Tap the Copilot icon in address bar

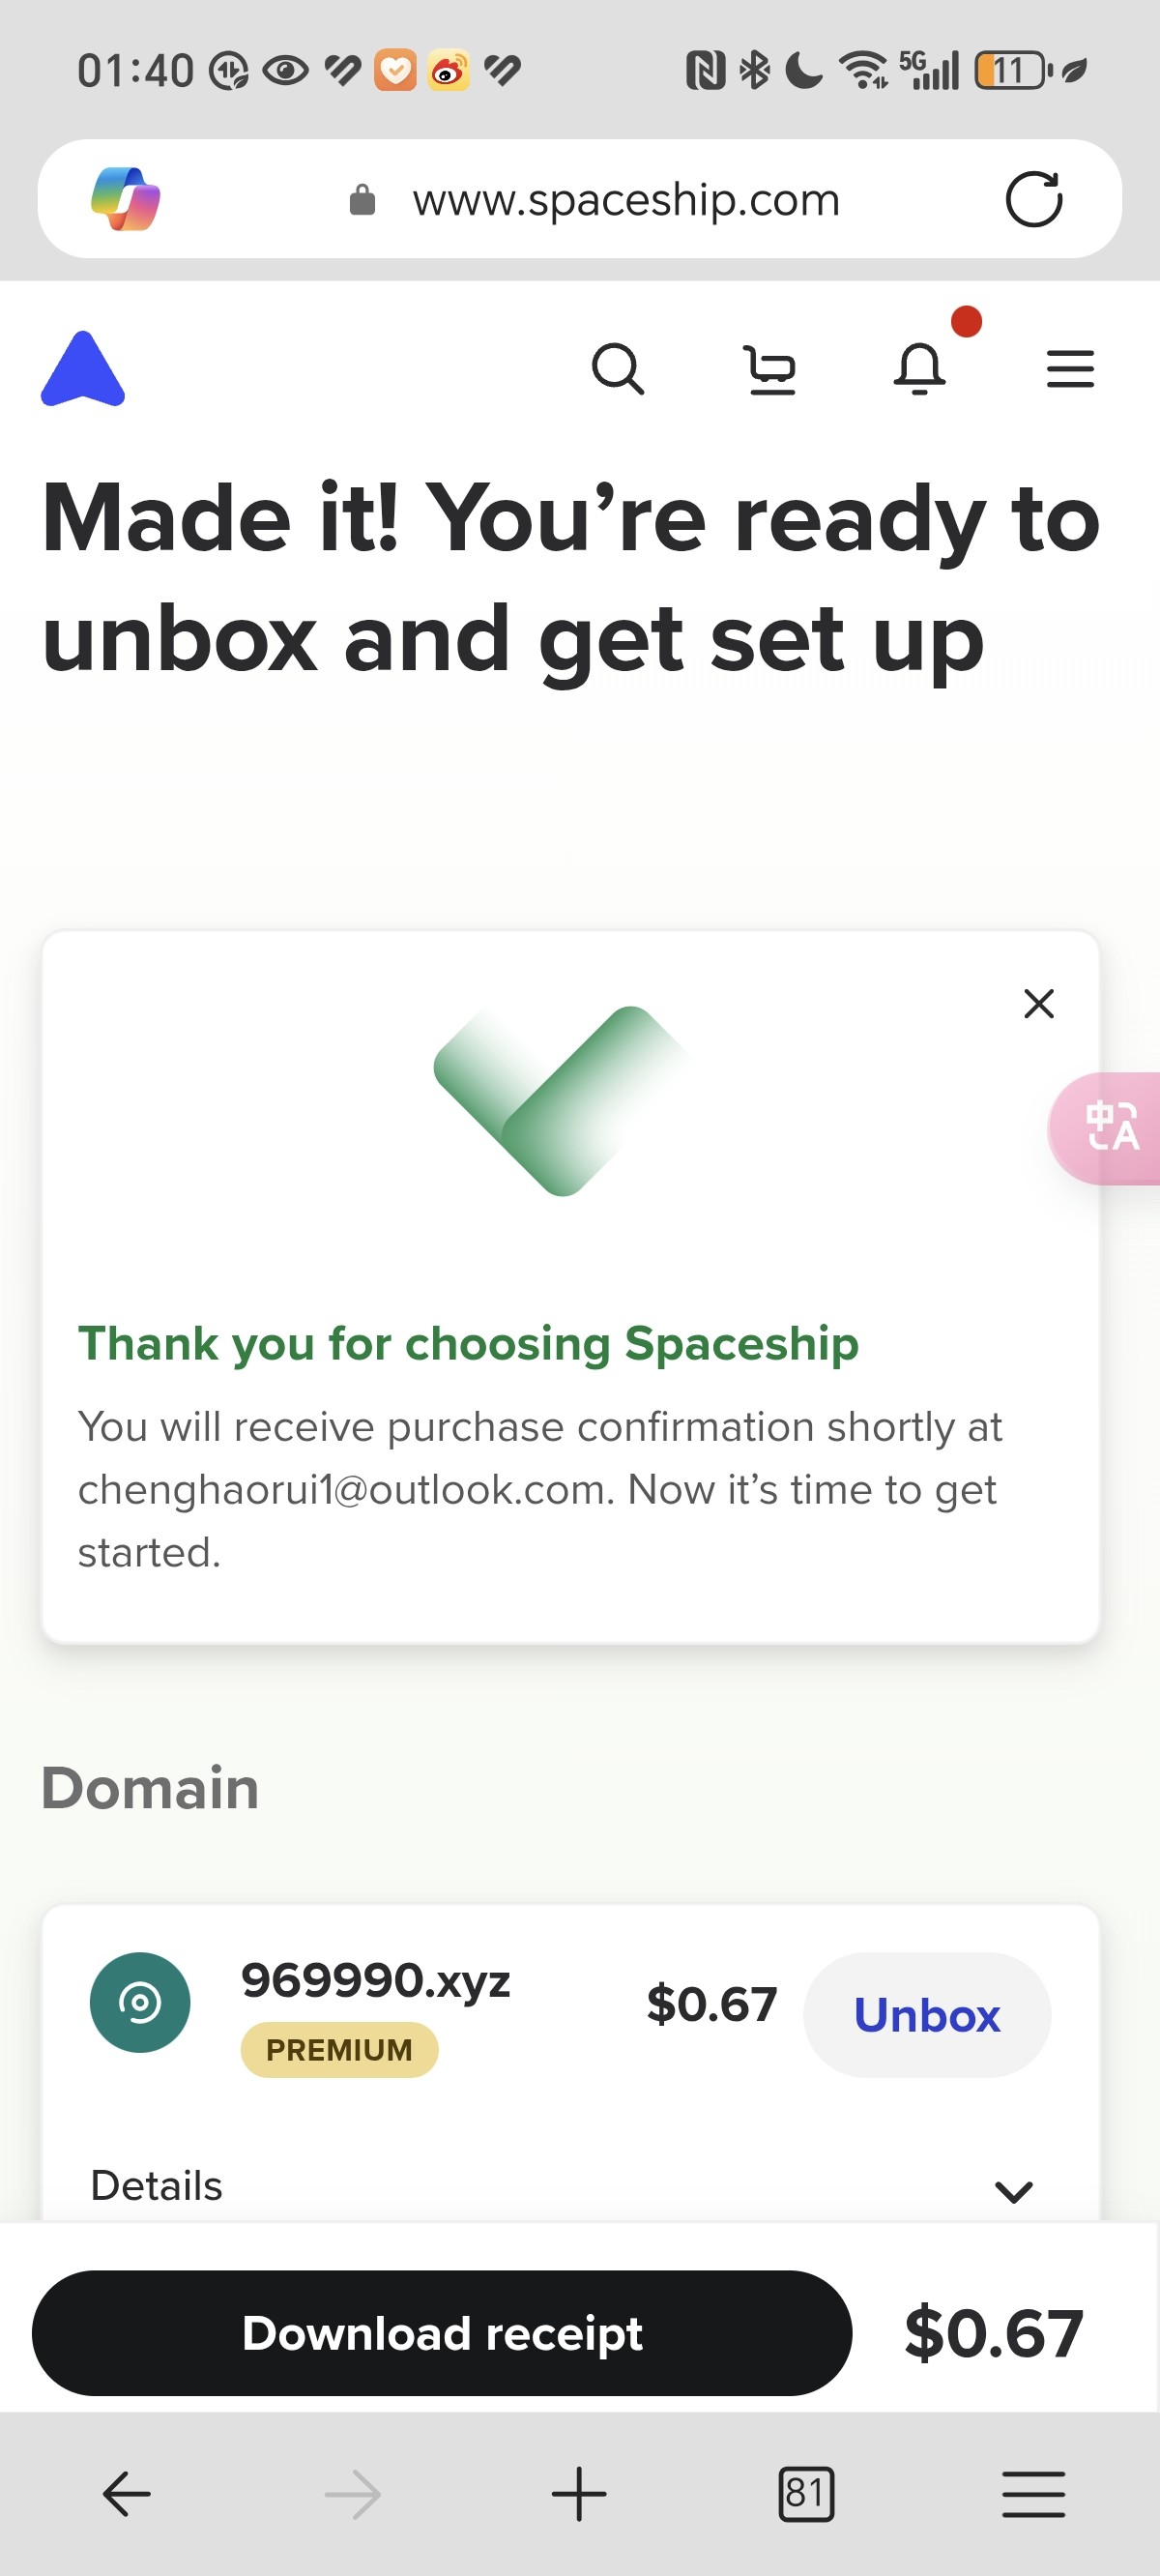pos(125,198)
